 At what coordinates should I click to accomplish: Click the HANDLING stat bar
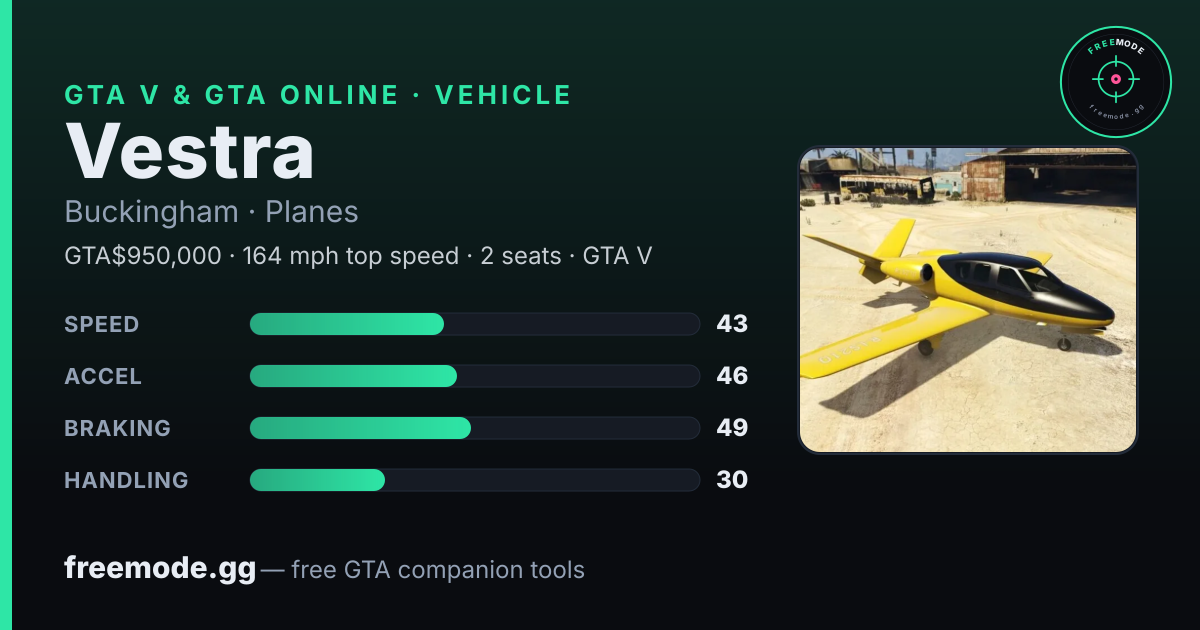pyautogui.click(x=474, y=480)
